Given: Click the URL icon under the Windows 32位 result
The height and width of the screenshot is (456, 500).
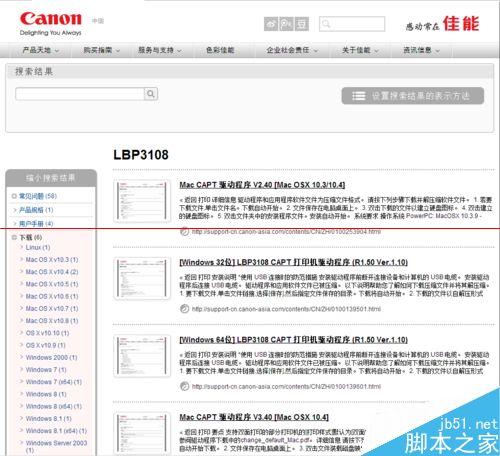Looking at the screenshot, I should (x=184, y=309).
